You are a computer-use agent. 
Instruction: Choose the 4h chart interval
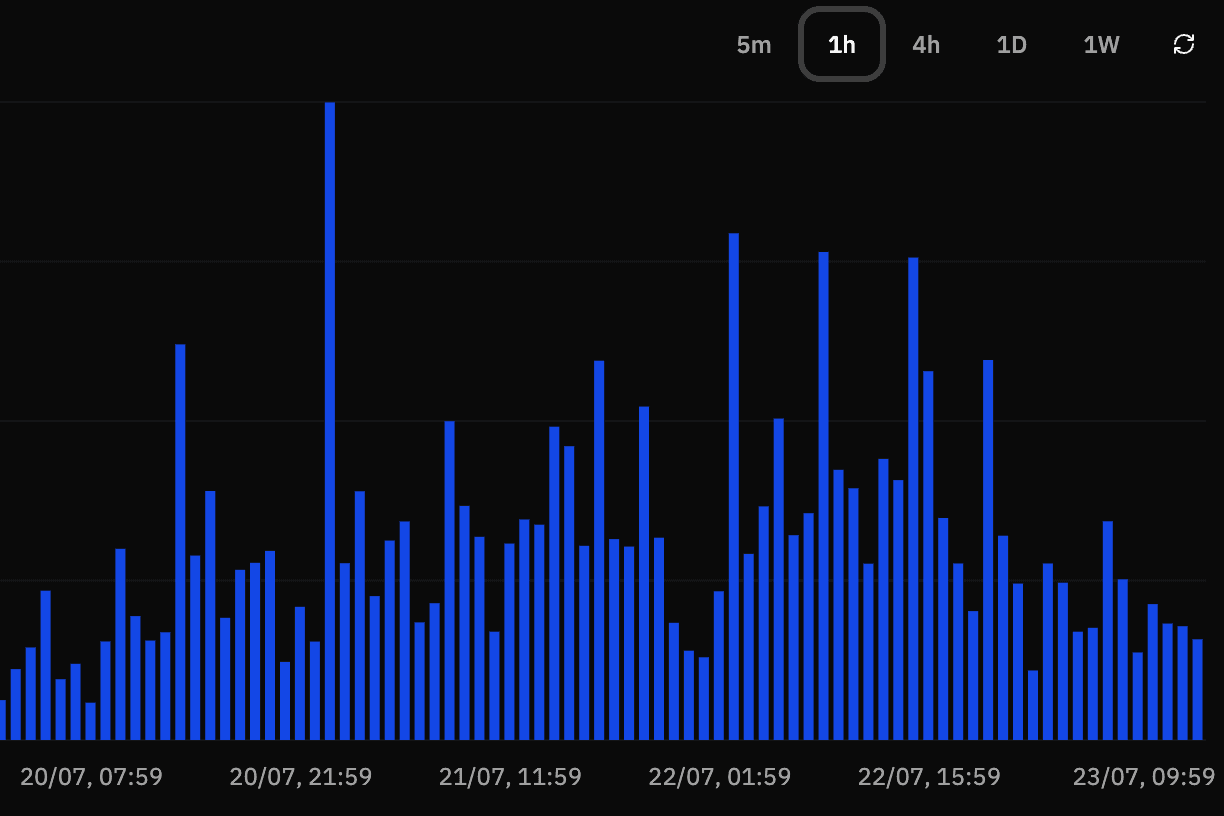[x=926, y=45]
